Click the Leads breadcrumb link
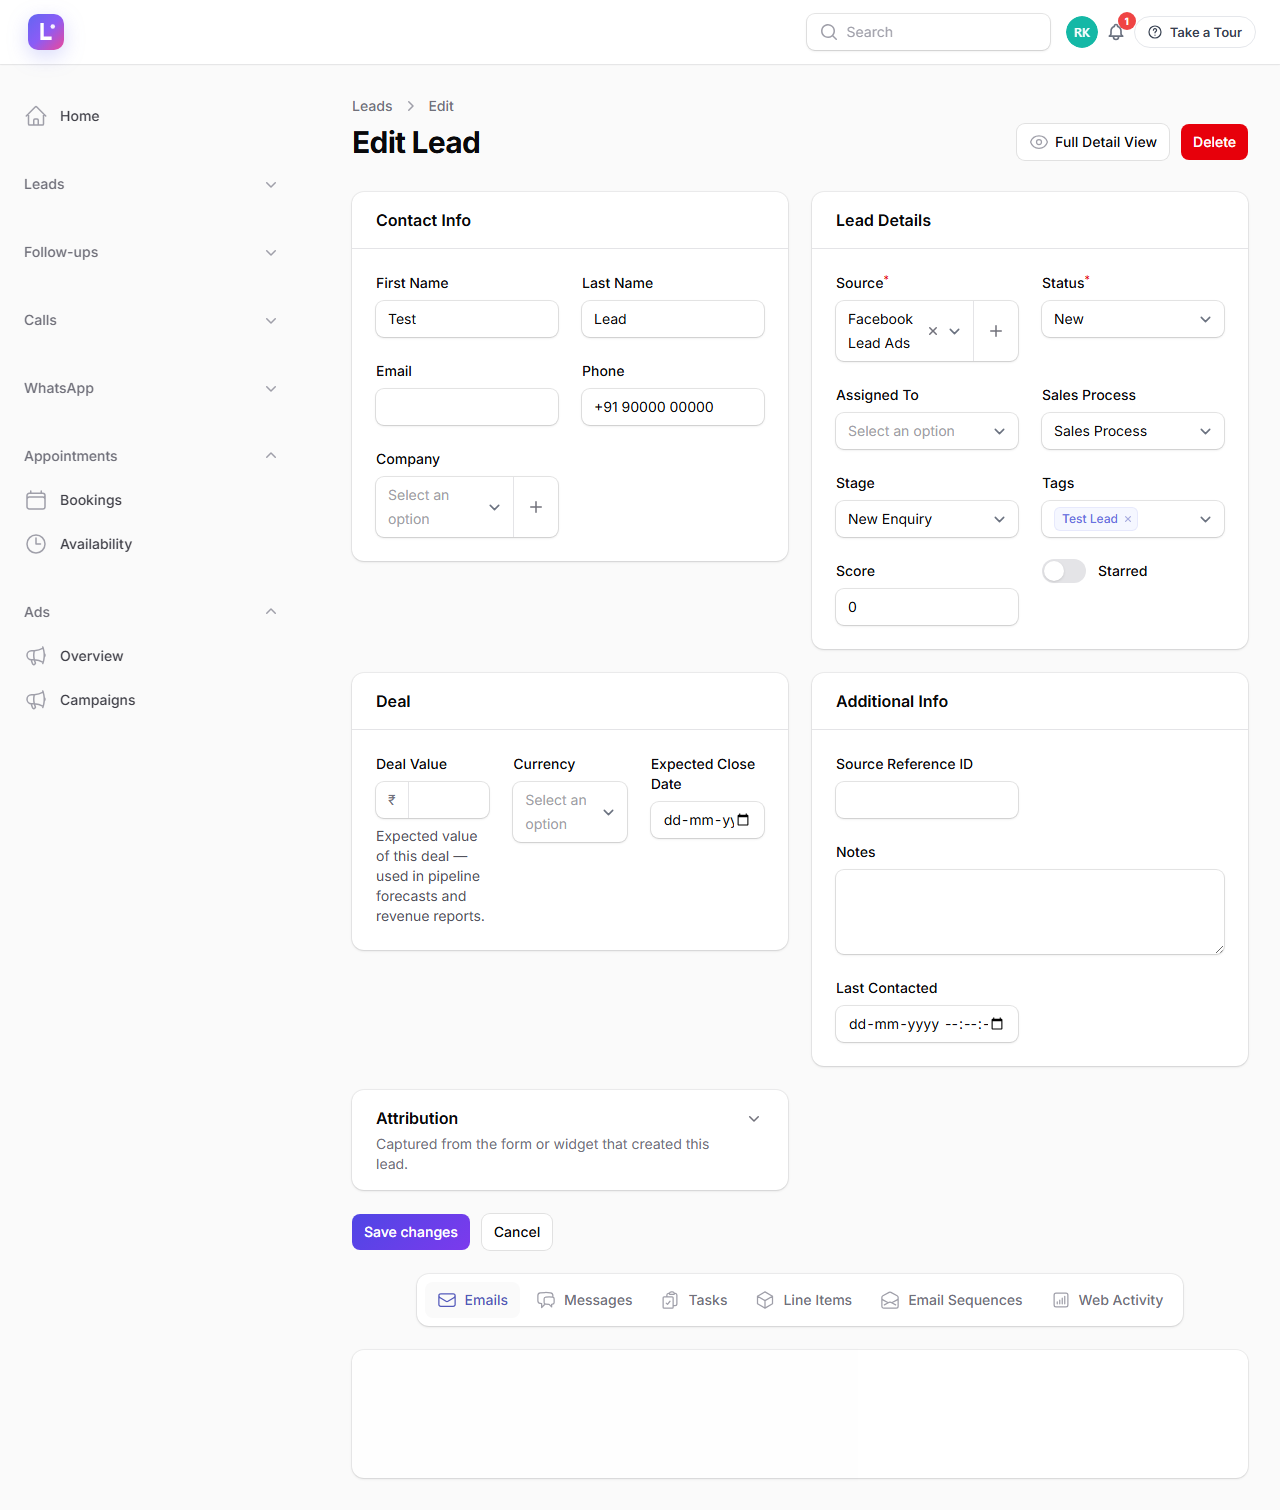 coord(372,106)
